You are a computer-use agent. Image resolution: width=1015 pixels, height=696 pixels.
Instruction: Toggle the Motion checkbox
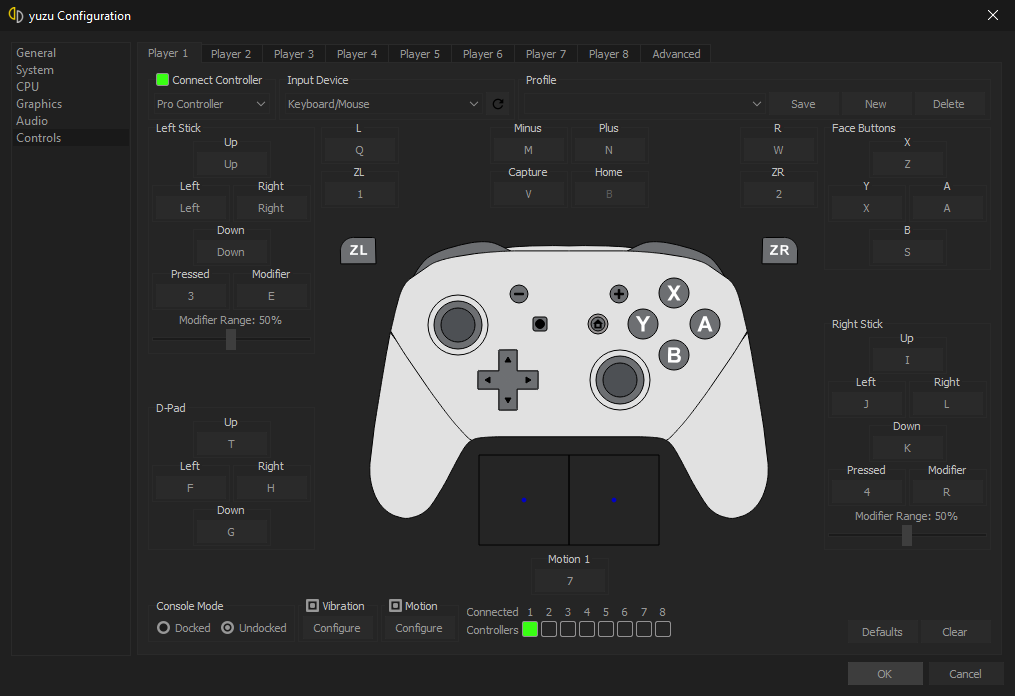pyautogui.click(x=395, y=605)
